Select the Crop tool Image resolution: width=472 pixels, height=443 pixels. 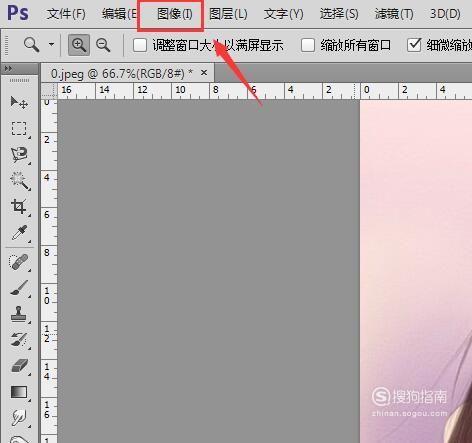click(19, 207)
